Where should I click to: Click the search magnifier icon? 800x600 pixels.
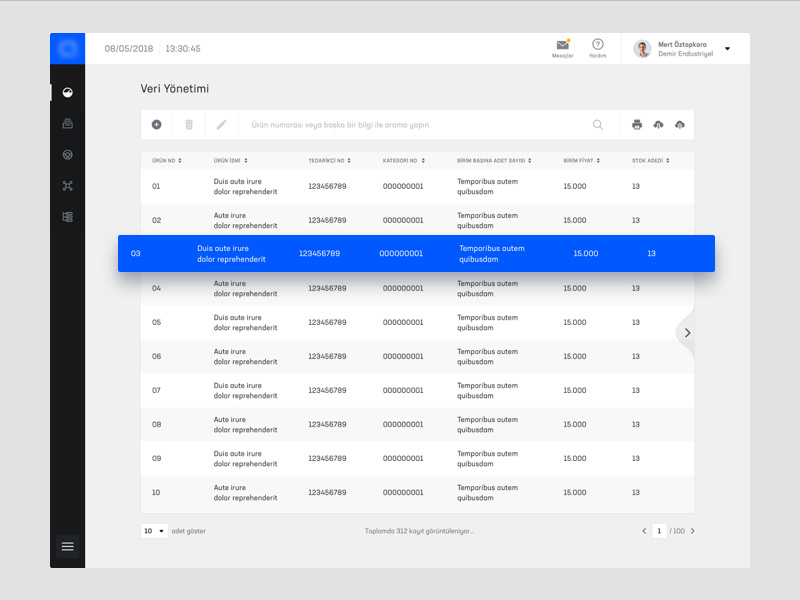point(598,125)
